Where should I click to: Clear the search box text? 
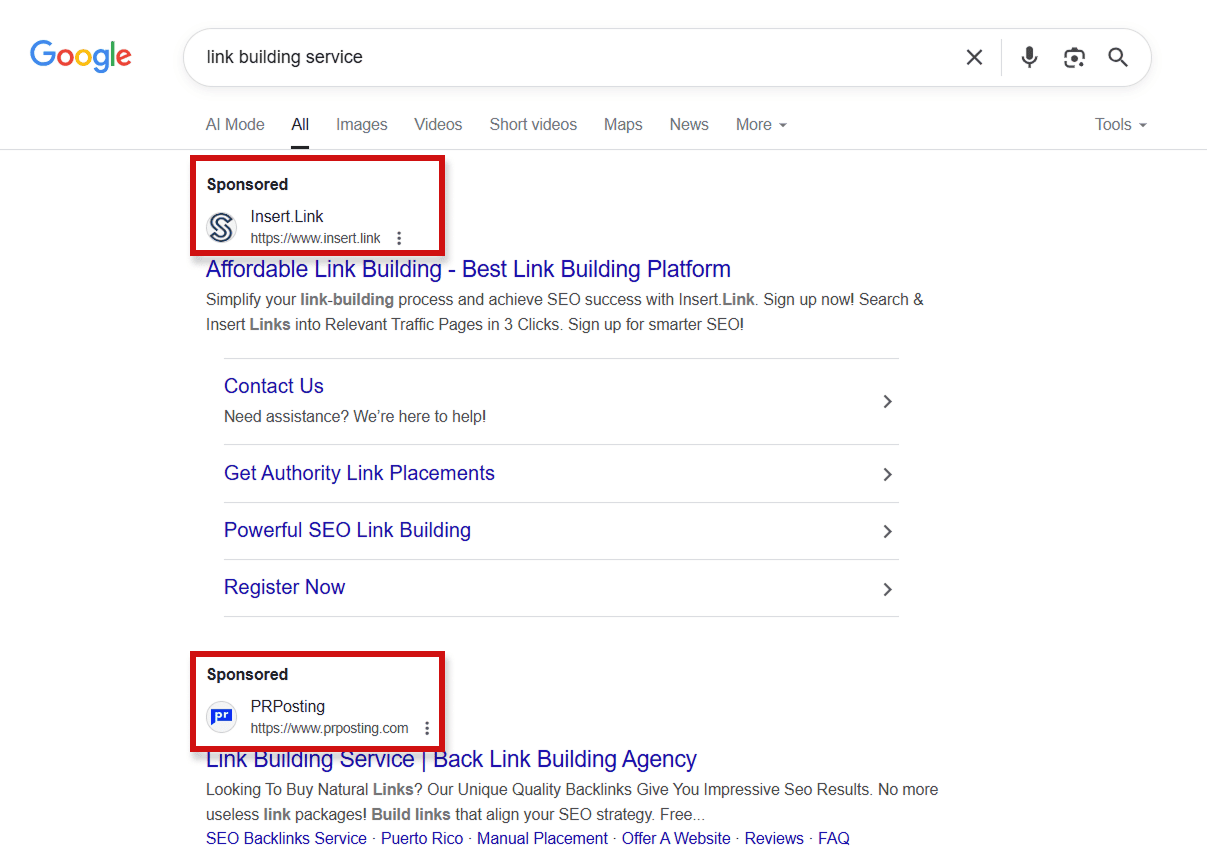click(x=974, y=58)
